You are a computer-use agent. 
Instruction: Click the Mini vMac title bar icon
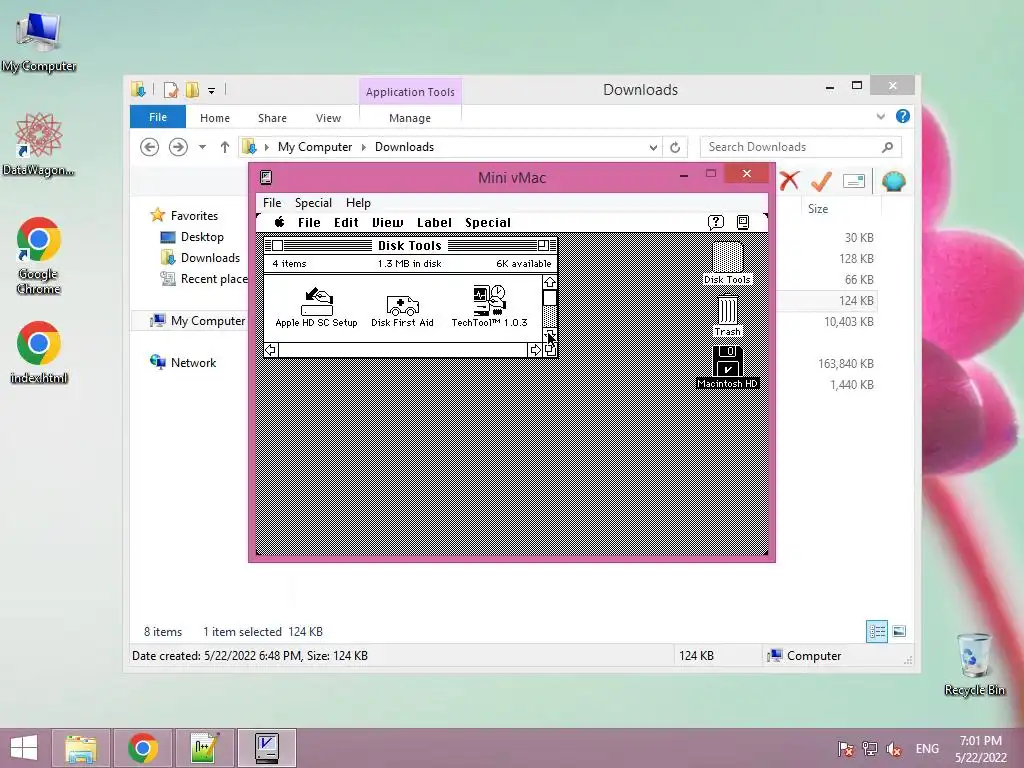pyautogui.click(x=266, y=177)
